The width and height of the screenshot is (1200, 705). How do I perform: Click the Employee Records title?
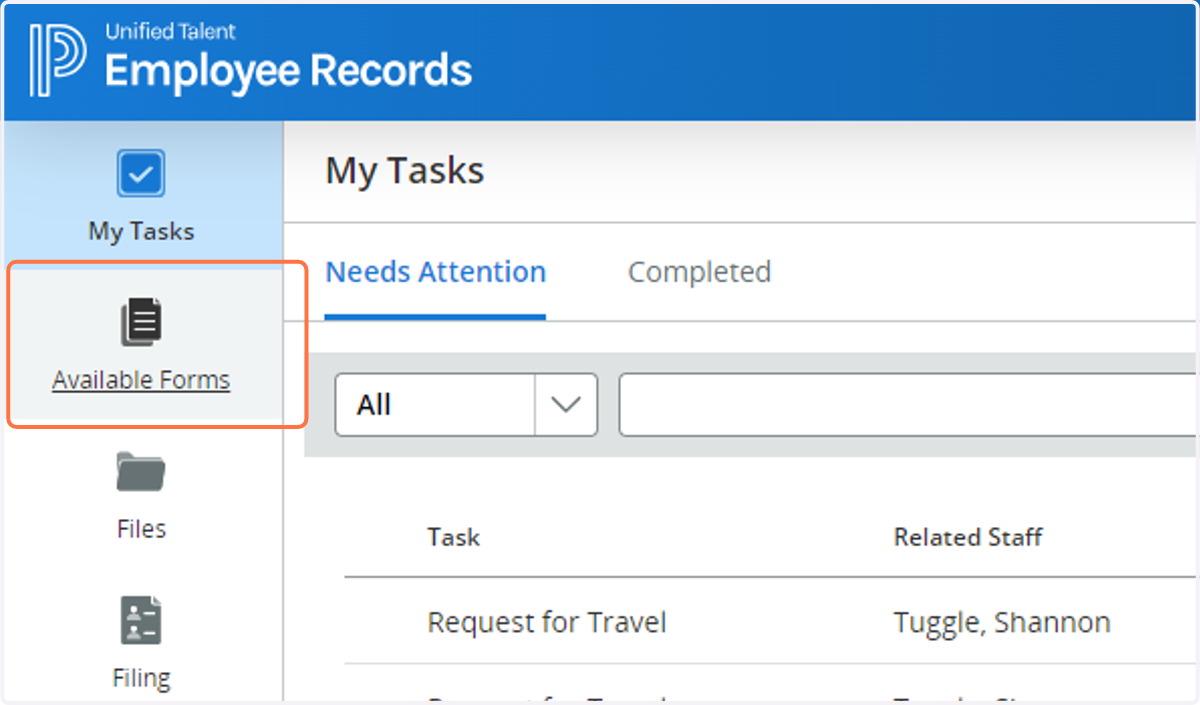coord(288,71)
